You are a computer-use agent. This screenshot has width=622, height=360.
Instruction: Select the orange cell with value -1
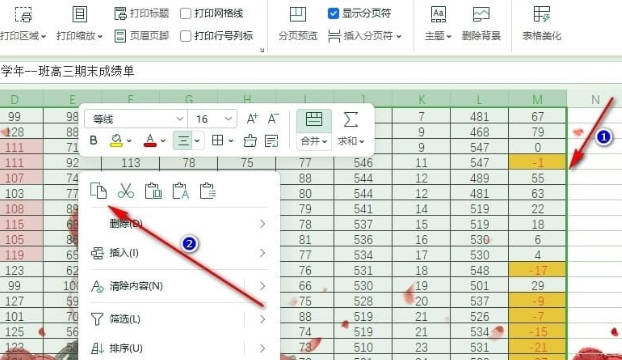[x=538, y=163]
